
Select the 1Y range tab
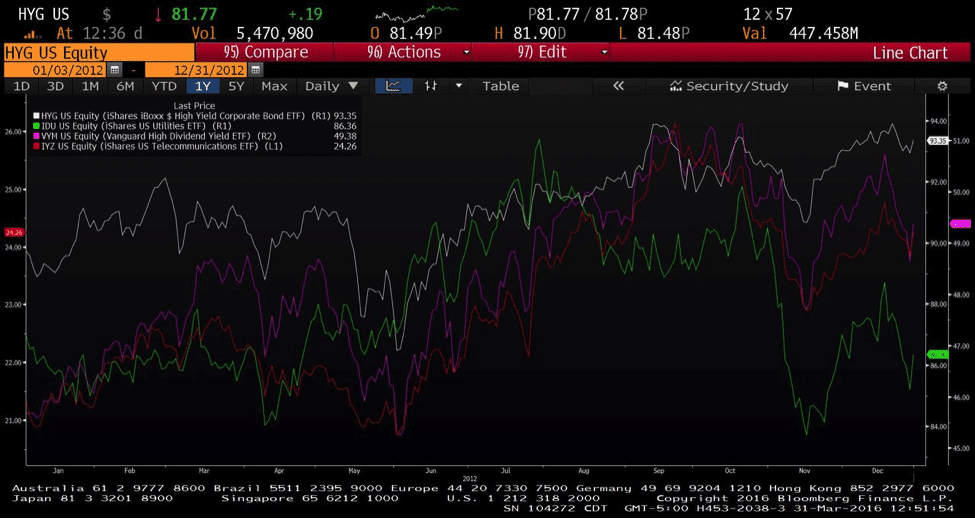(x=203, y=86)
